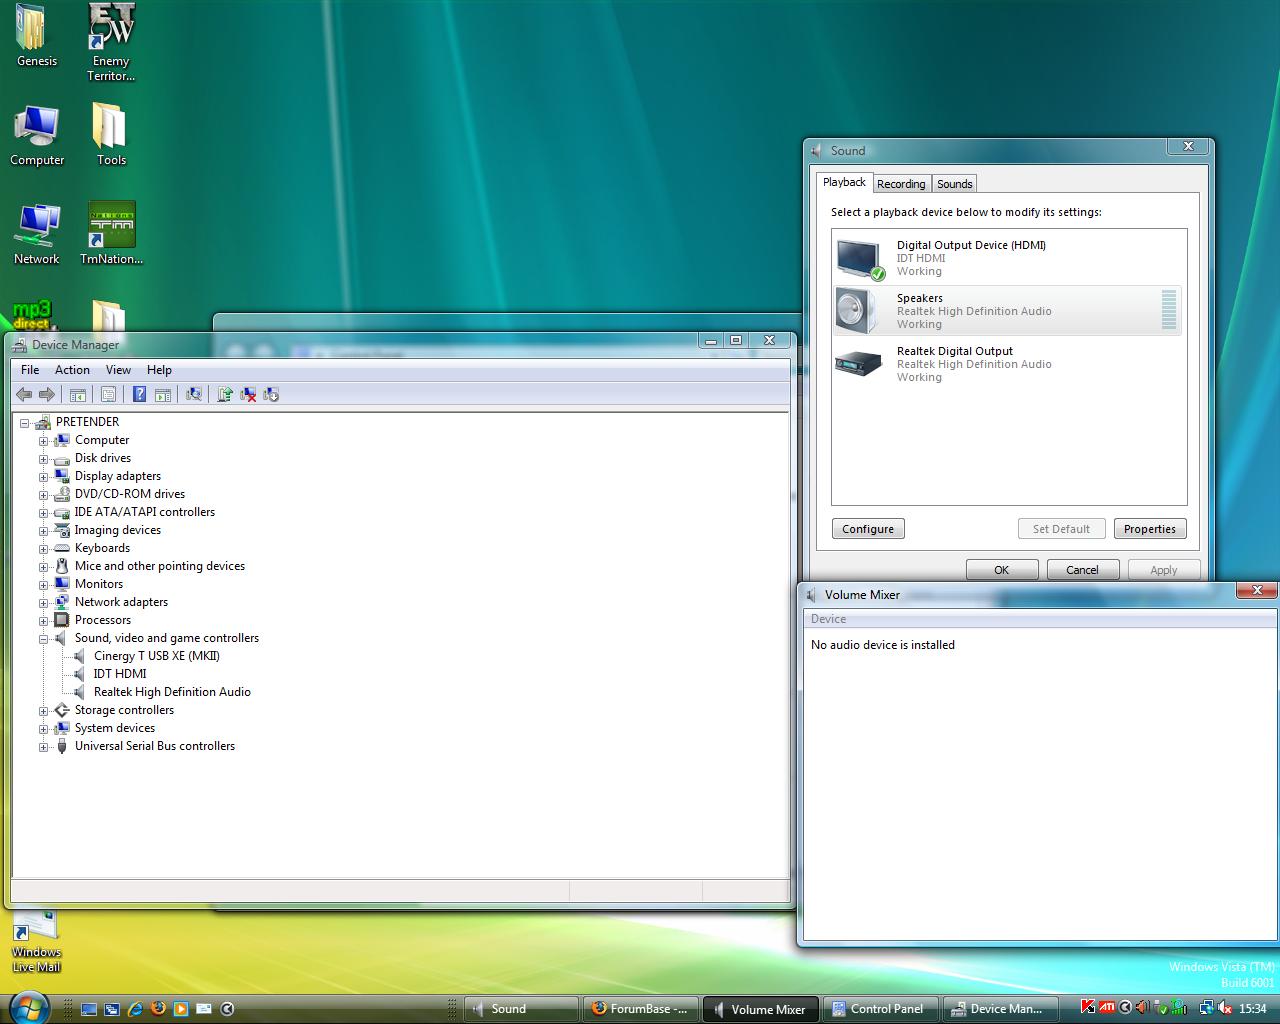Select Digital Output Device (HDMI) playback device

point(1008,258)
